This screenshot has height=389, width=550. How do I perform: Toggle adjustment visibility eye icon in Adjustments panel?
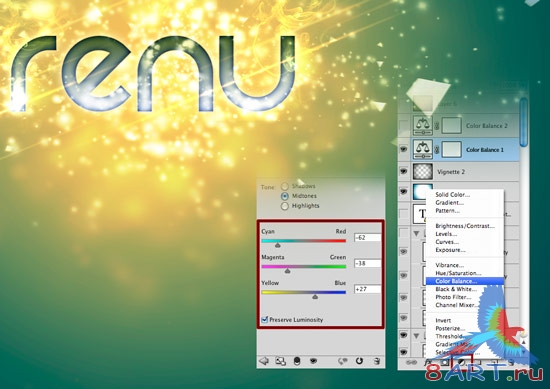pyautogui.click(x=313, y=361)
